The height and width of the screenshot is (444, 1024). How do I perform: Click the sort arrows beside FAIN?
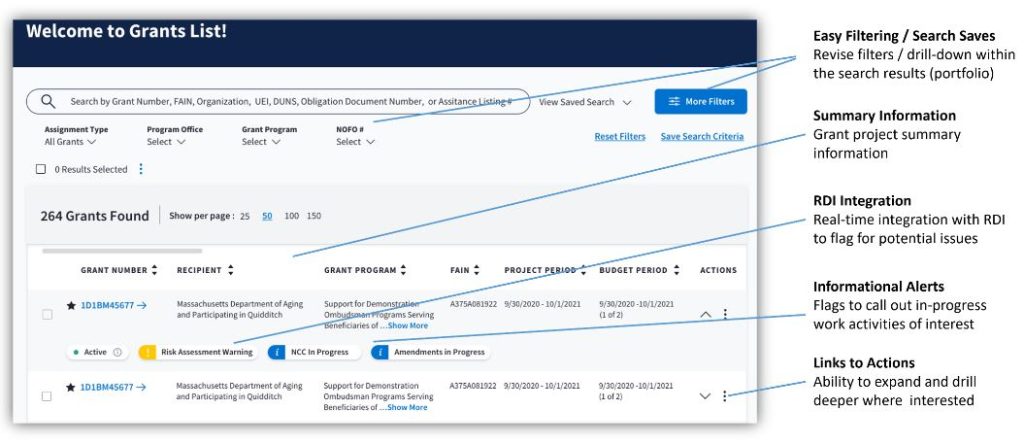[477, 270]
